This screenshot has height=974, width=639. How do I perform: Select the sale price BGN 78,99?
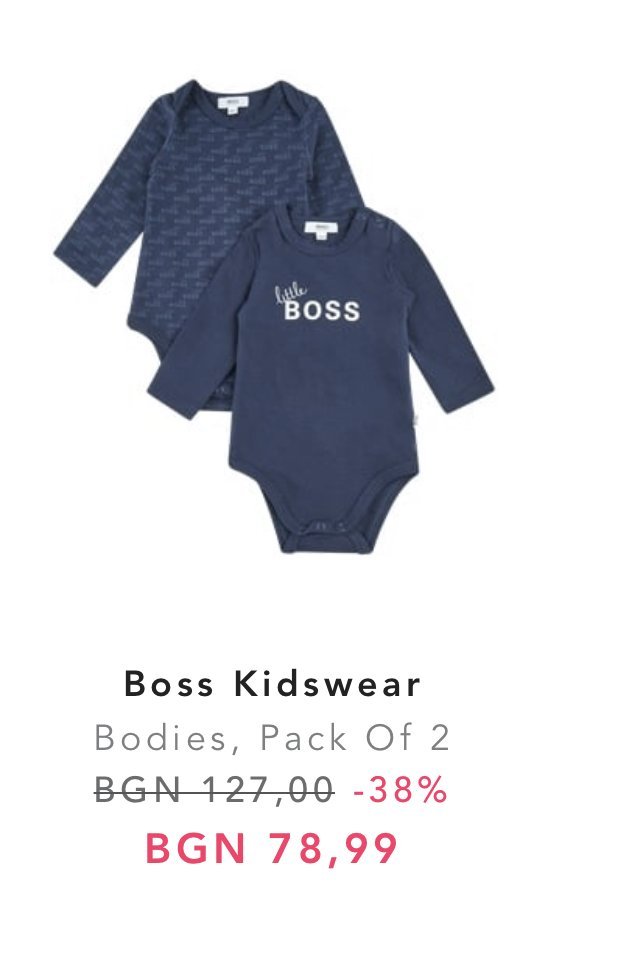tap(271, 848)
